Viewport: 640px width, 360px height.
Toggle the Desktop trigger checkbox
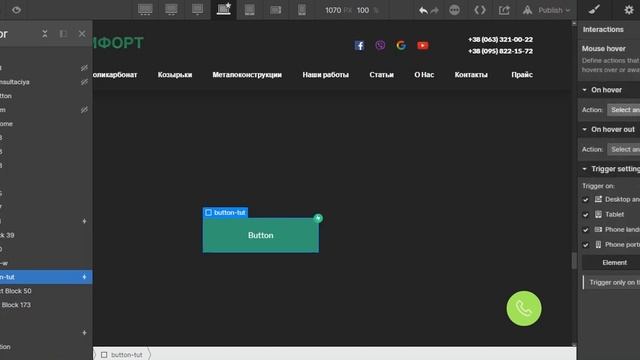(x=586, y=200)
